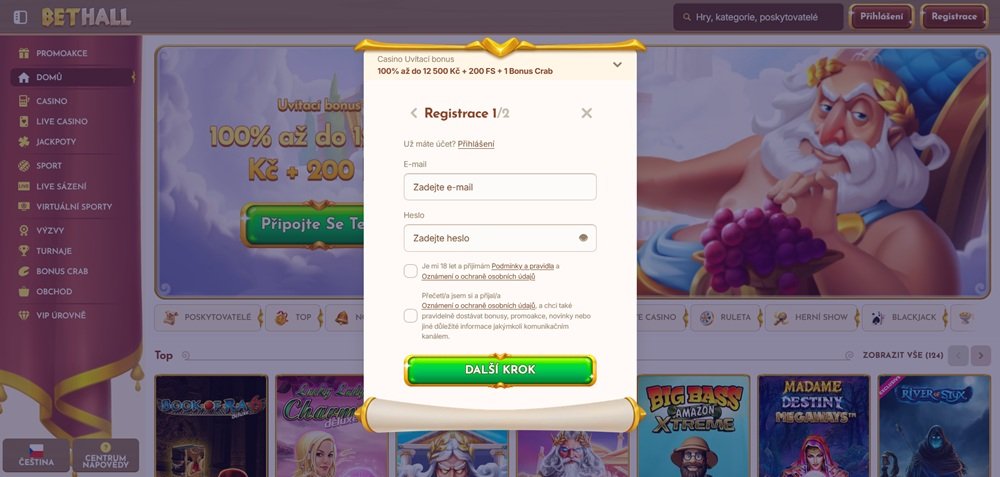Image resolution: width=1000 pixels, height=477 pixels.
Task: Focus the e-mail input field
Action: pyautogui.click(x=500, y=187)
